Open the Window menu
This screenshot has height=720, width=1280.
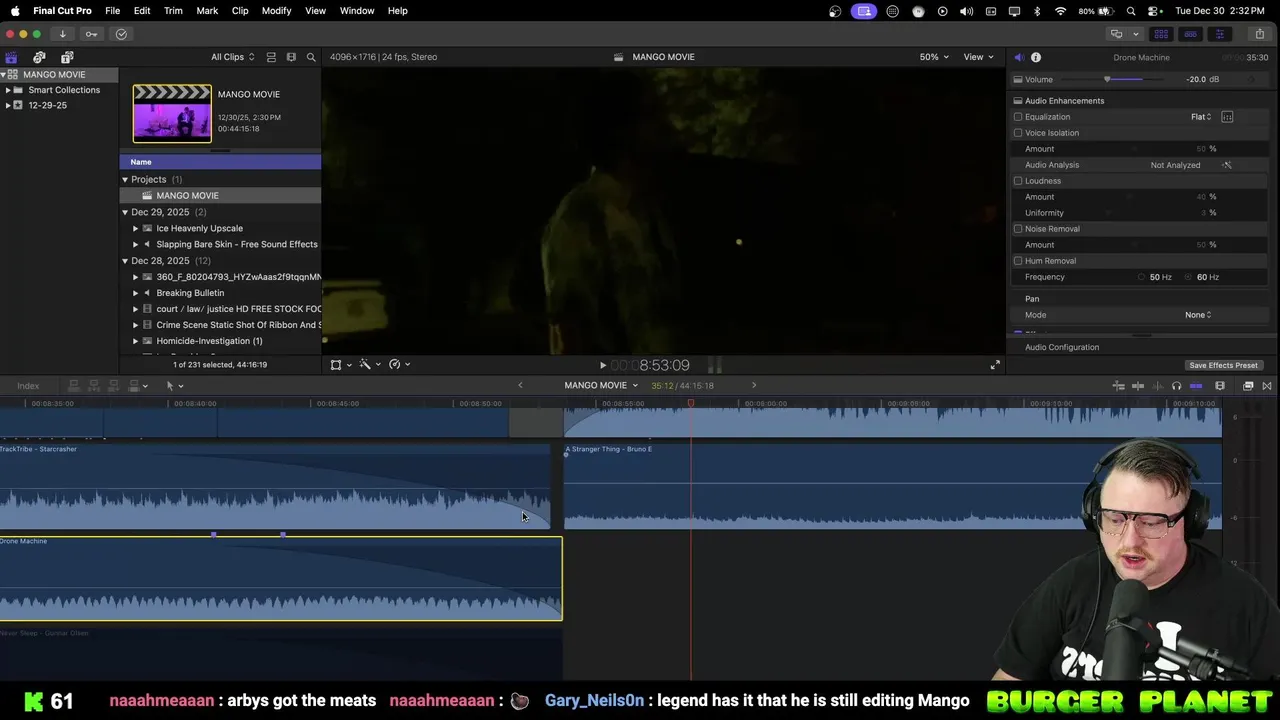click(x=357, y=10)
